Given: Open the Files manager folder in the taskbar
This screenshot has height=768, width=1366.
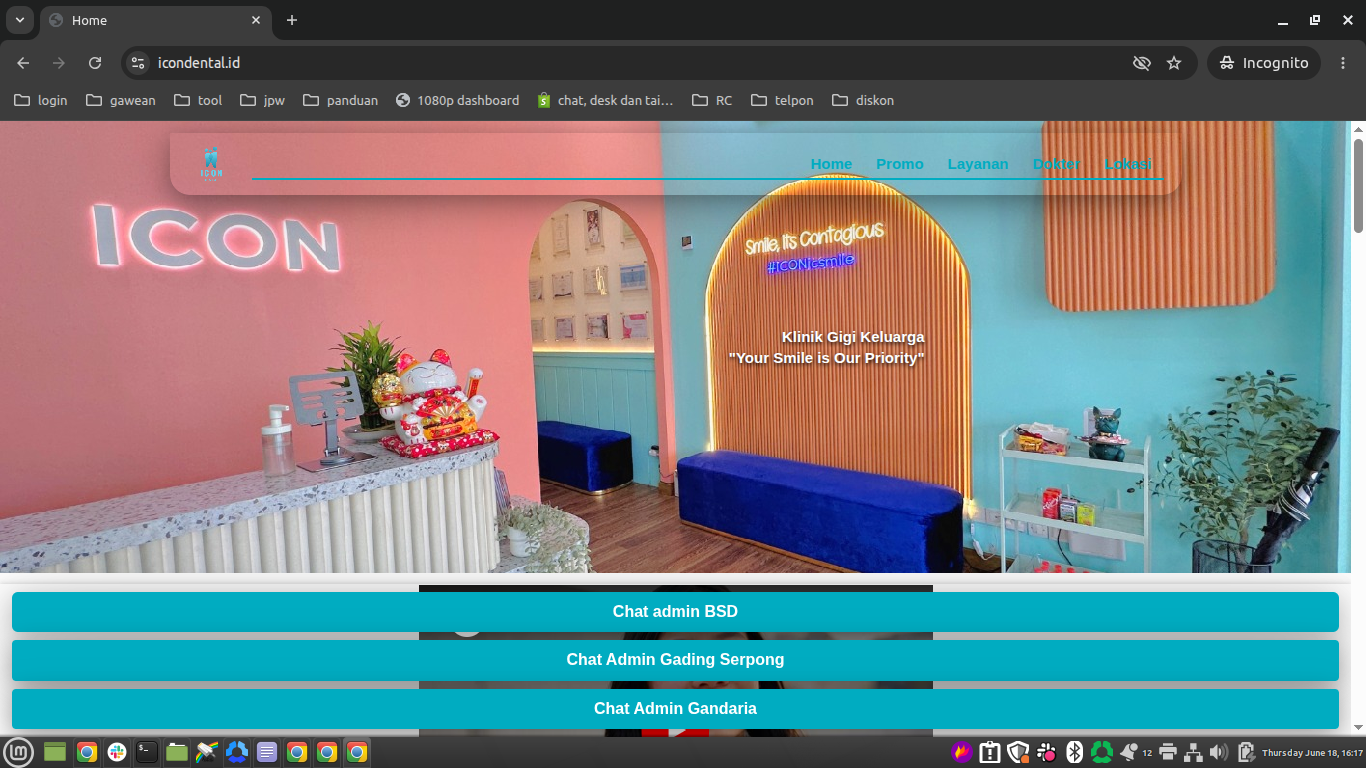Looking at the screenshot, I should pyautogui.click(x=177, y=752).
